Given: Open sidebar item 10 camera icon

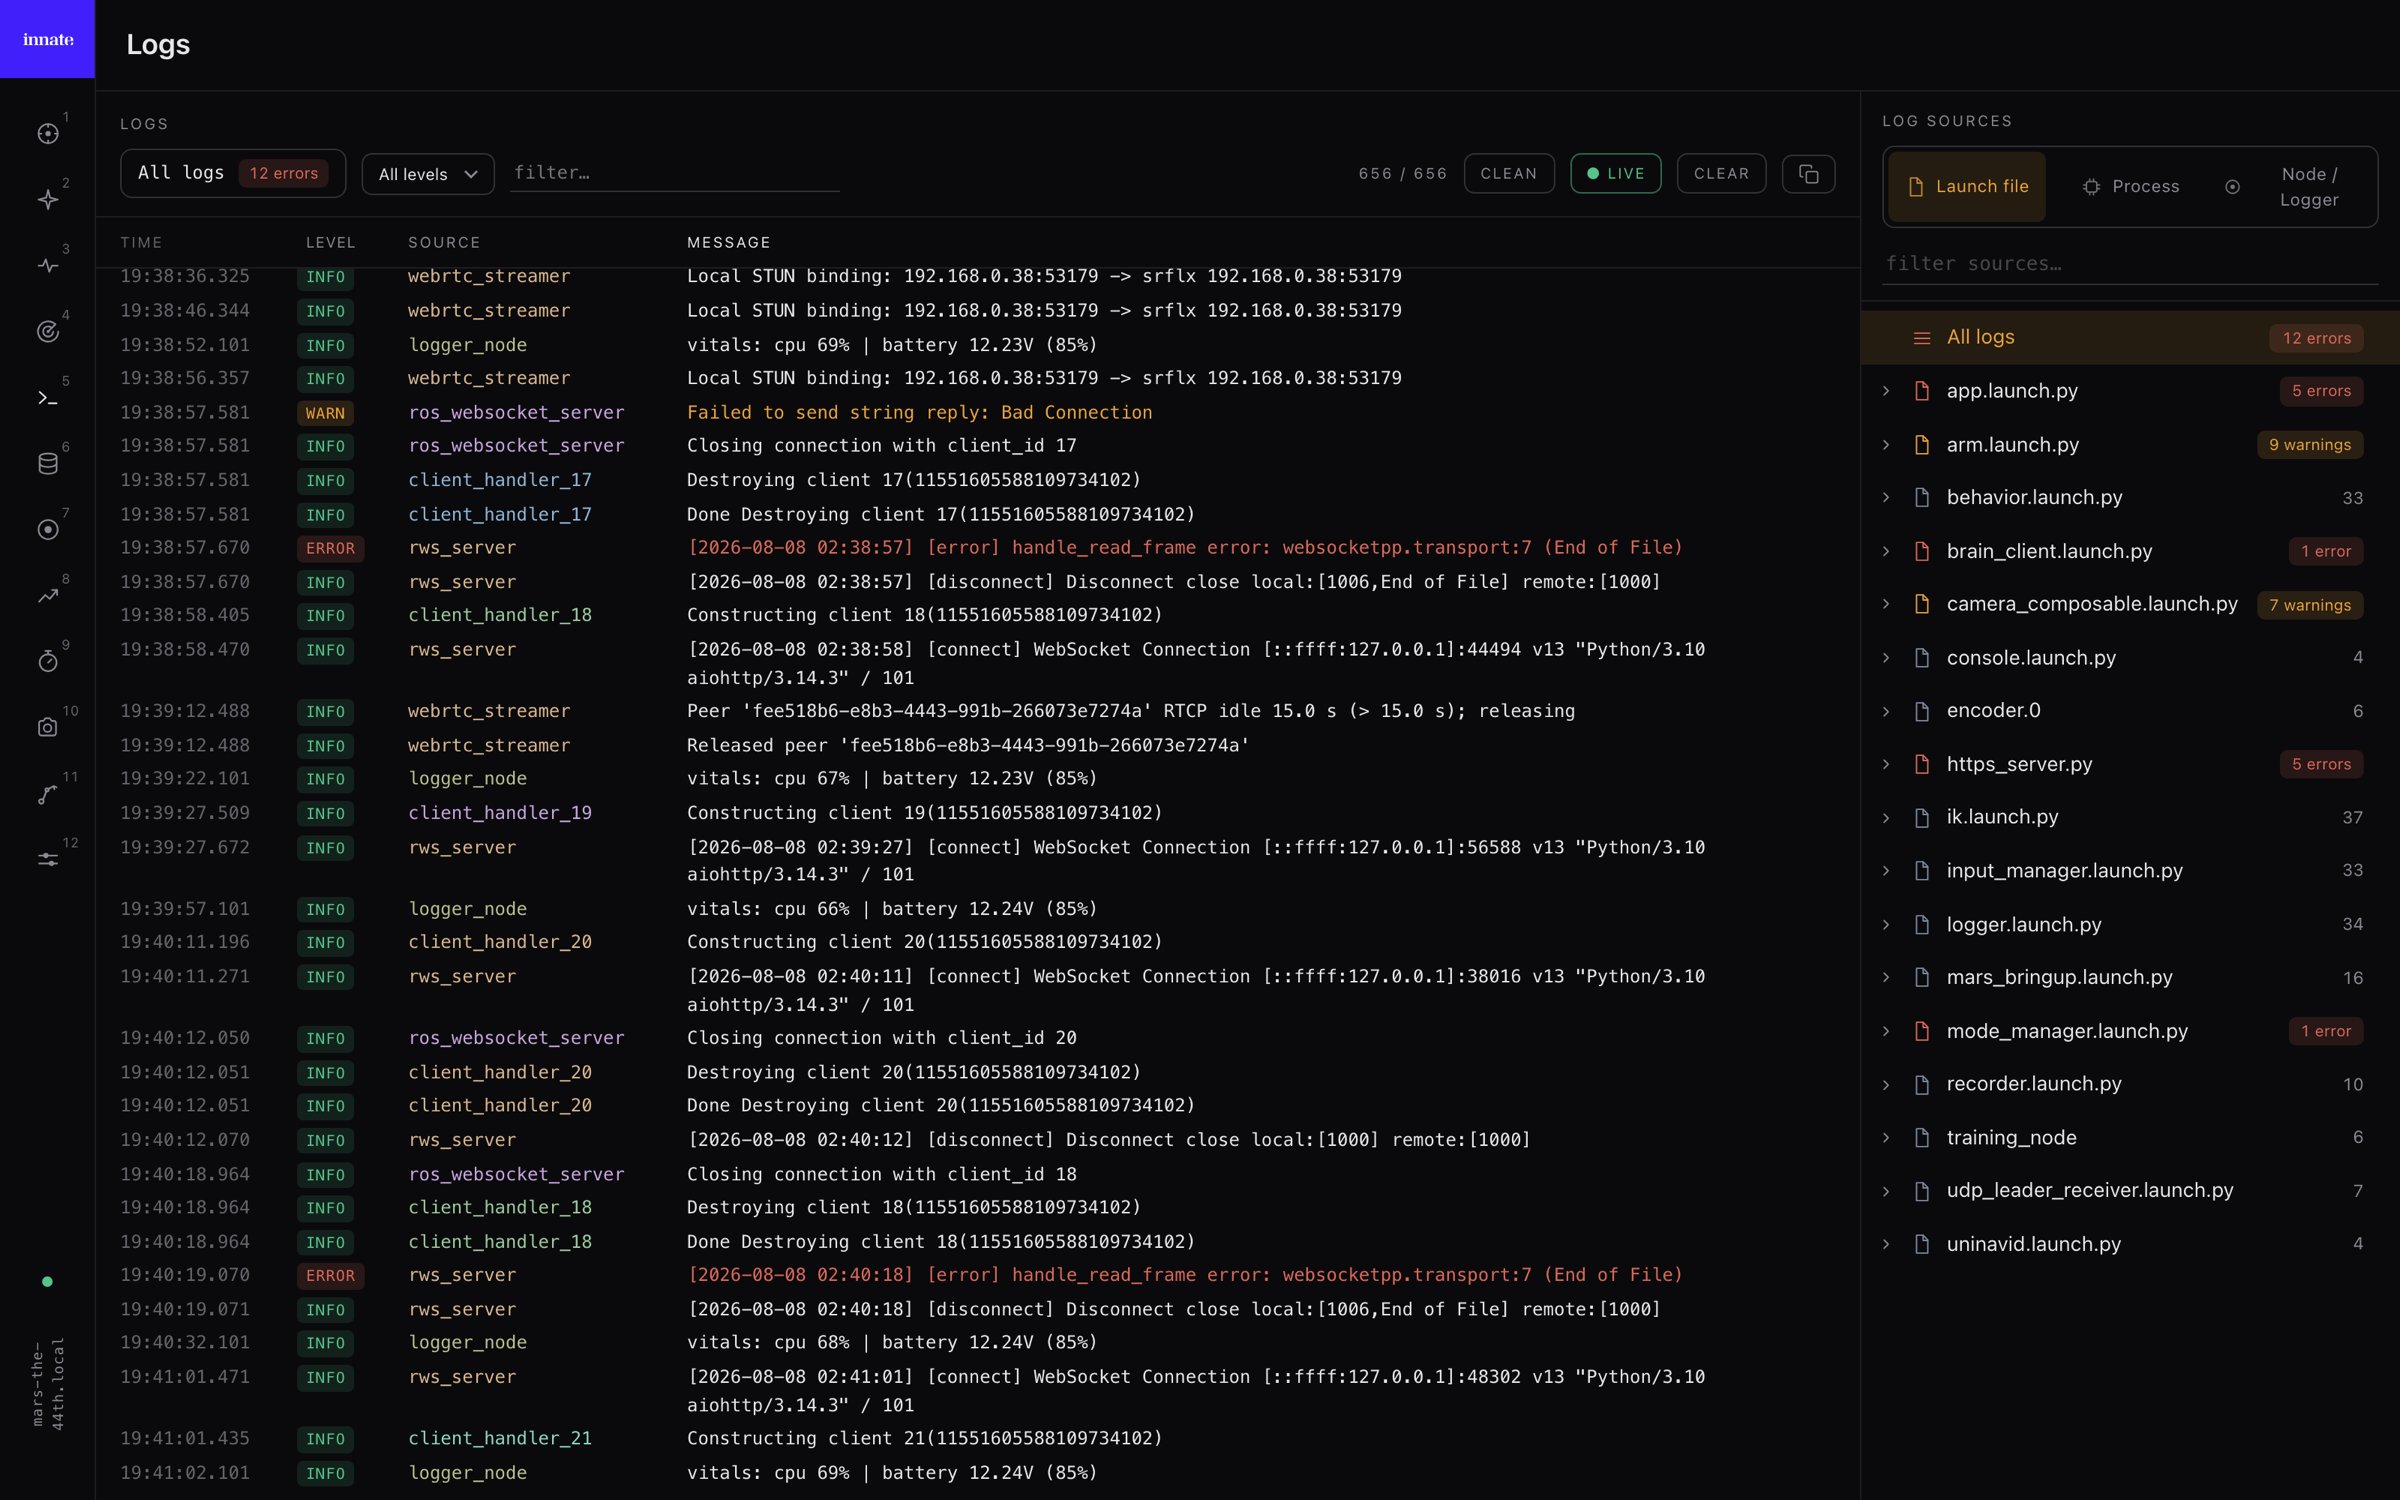Looking at the screenshot, I should pyautogui.click(x=47, y=728).
